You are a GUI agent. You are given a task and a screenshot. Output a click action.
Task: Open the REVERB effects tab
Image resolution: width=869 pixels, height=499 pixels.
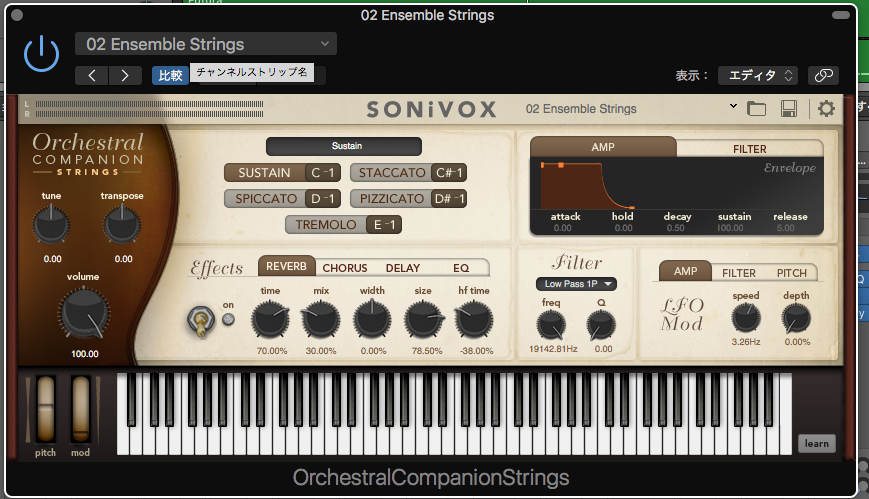pos(286,266)
